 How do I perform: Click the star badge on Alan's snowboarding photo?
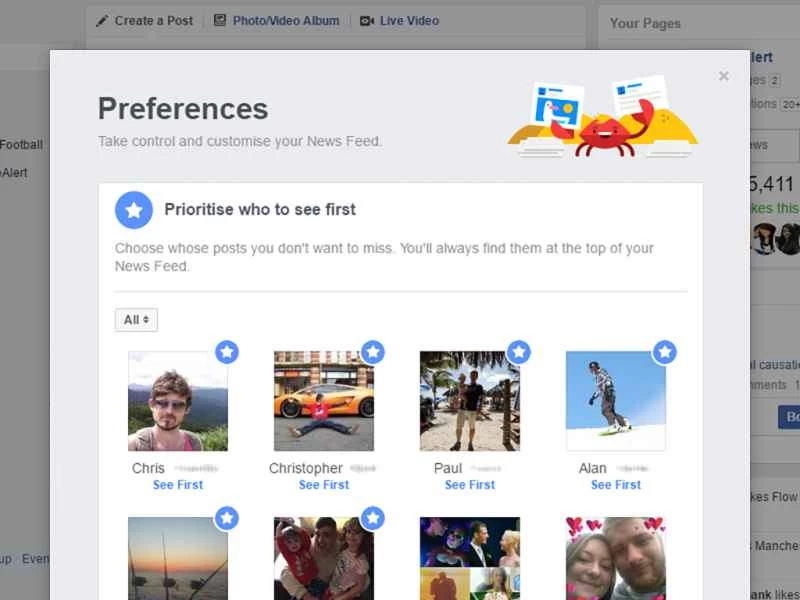pyautogui.click(x=665, y=352)
